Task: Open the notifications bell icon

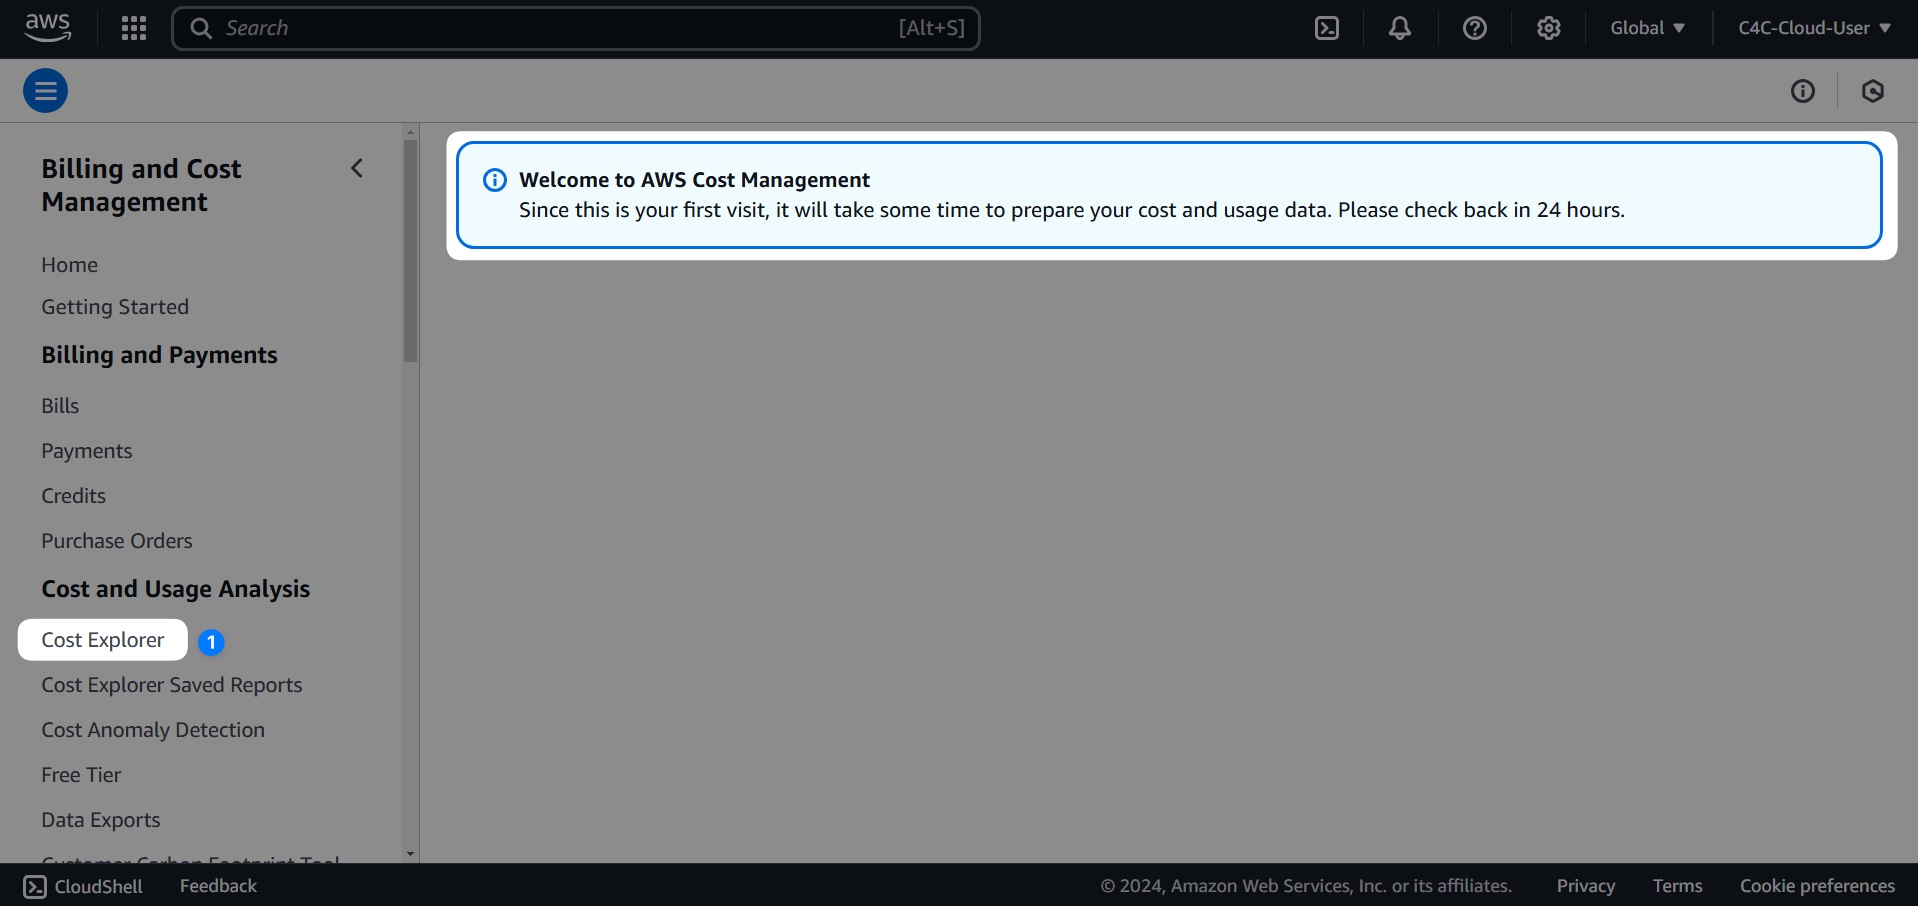Action: (1400, 28)
